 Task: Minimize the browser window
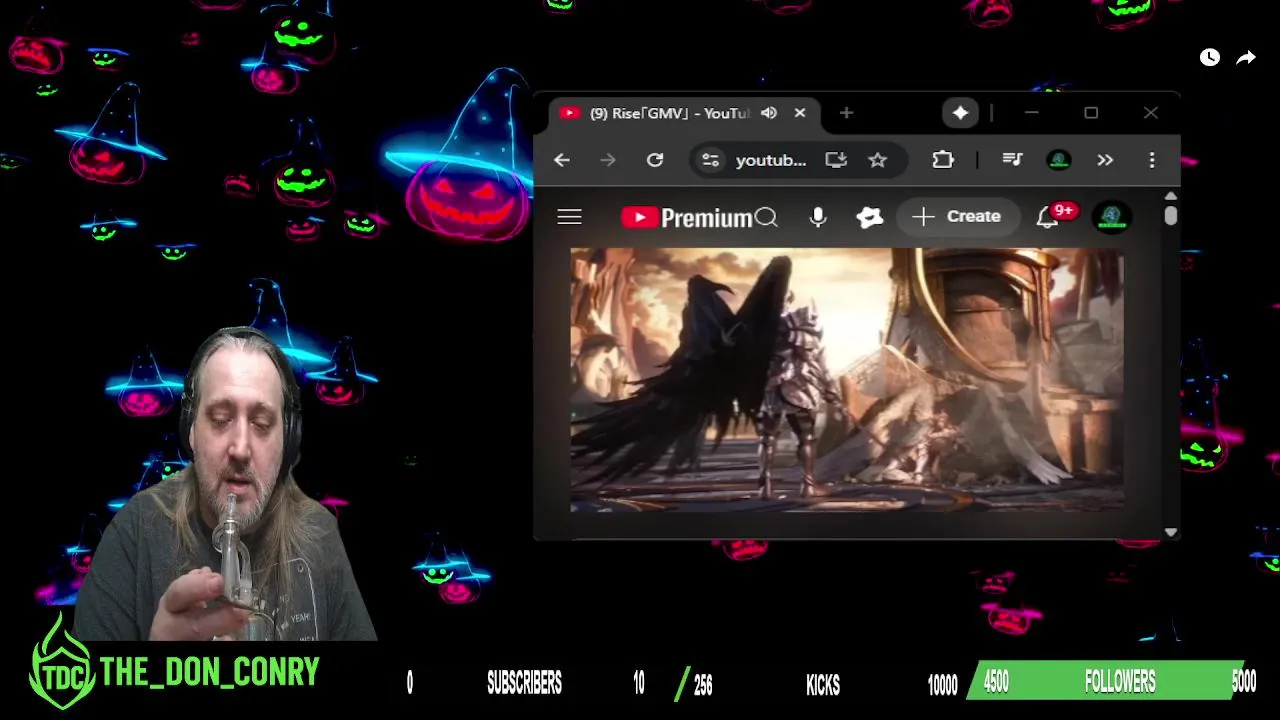(x=1031, y=113)
